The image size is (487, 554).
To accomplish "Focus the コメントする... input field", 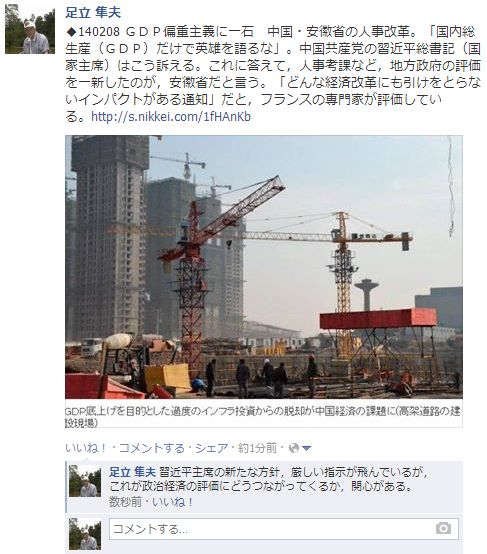I will click(284, 529).
